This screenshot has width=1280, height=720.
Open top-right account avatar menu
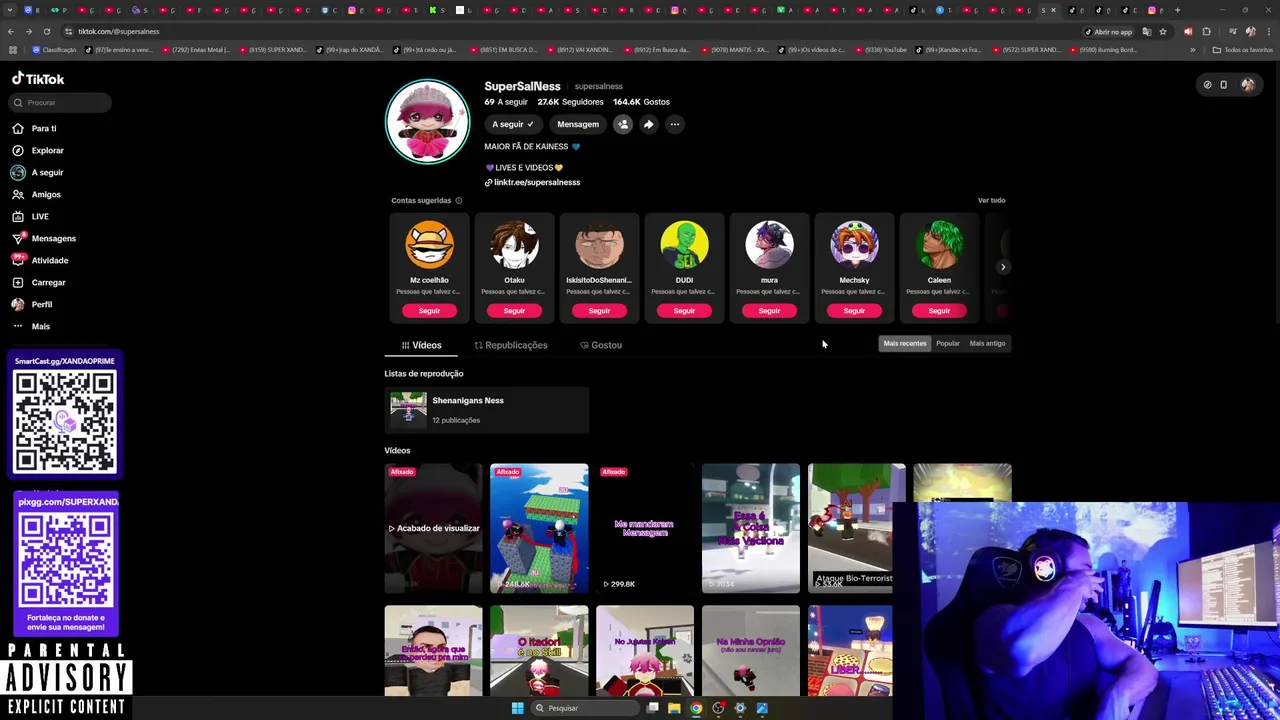pyautogui.click(x=1248, y=85)
